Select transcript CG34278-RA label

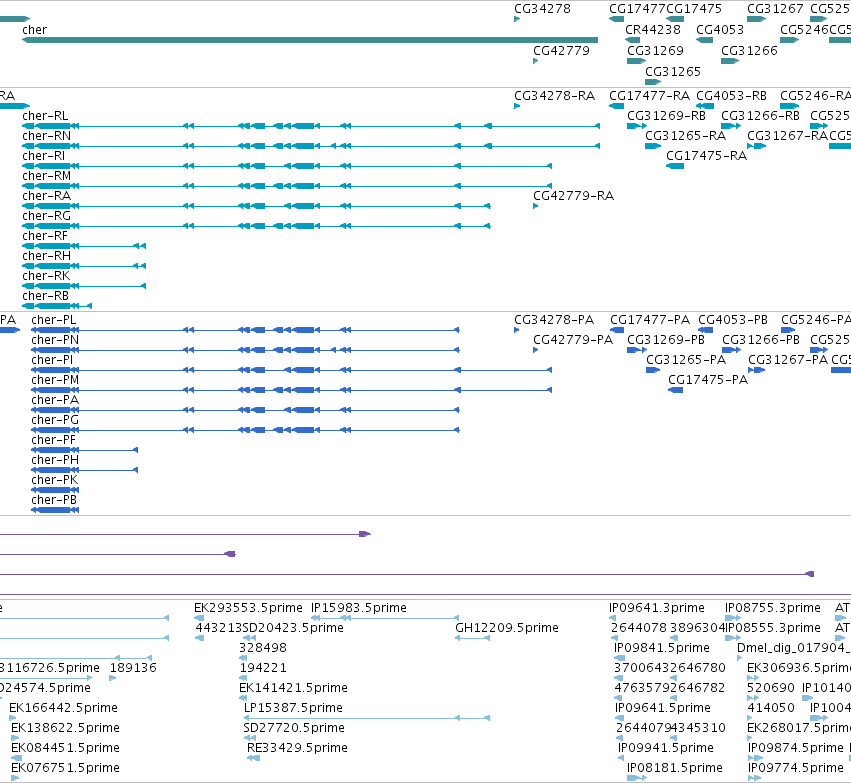point(554,96)
